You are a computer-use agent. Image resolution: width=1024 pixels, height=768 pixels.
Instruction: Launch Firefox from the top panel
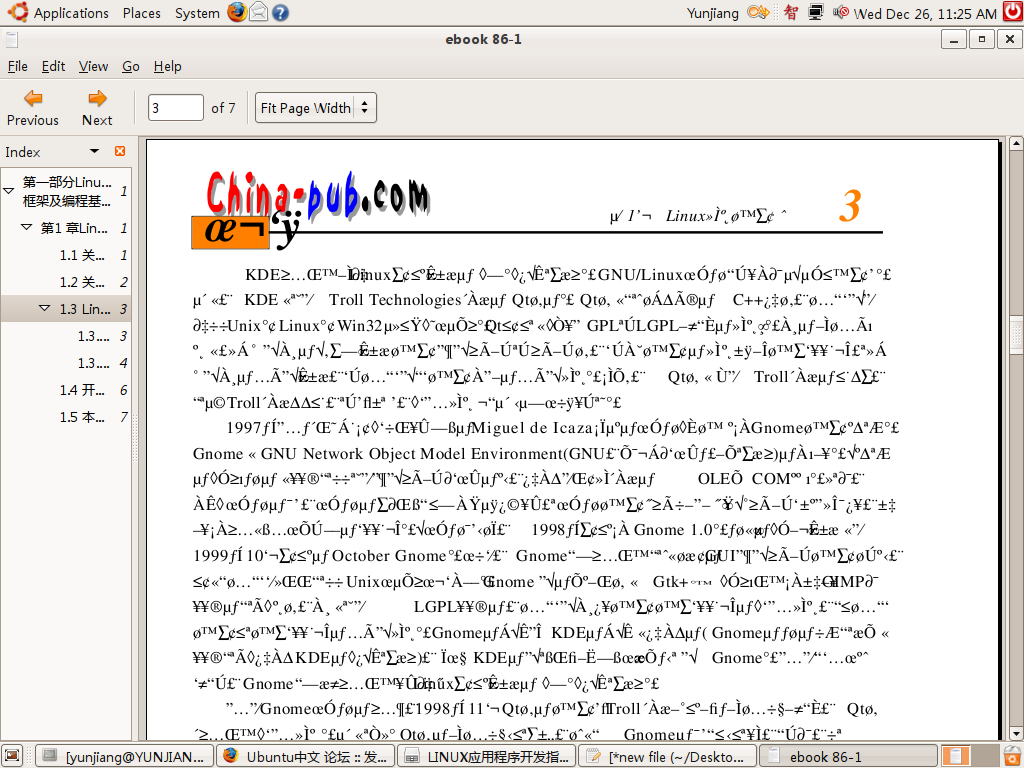pos(236,12)
